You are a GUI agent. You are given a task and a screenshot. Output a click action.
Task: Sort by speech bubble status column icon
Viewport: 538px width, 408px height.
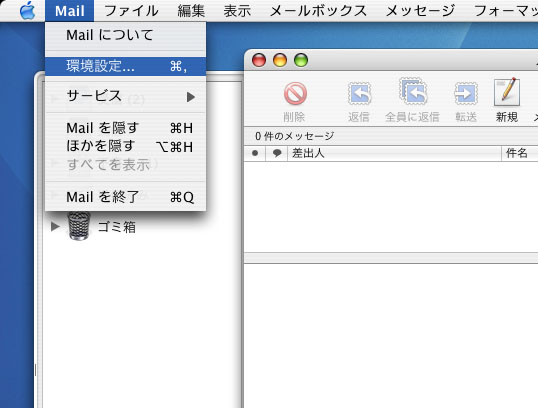pyautogui.click(x=277, y=153)
